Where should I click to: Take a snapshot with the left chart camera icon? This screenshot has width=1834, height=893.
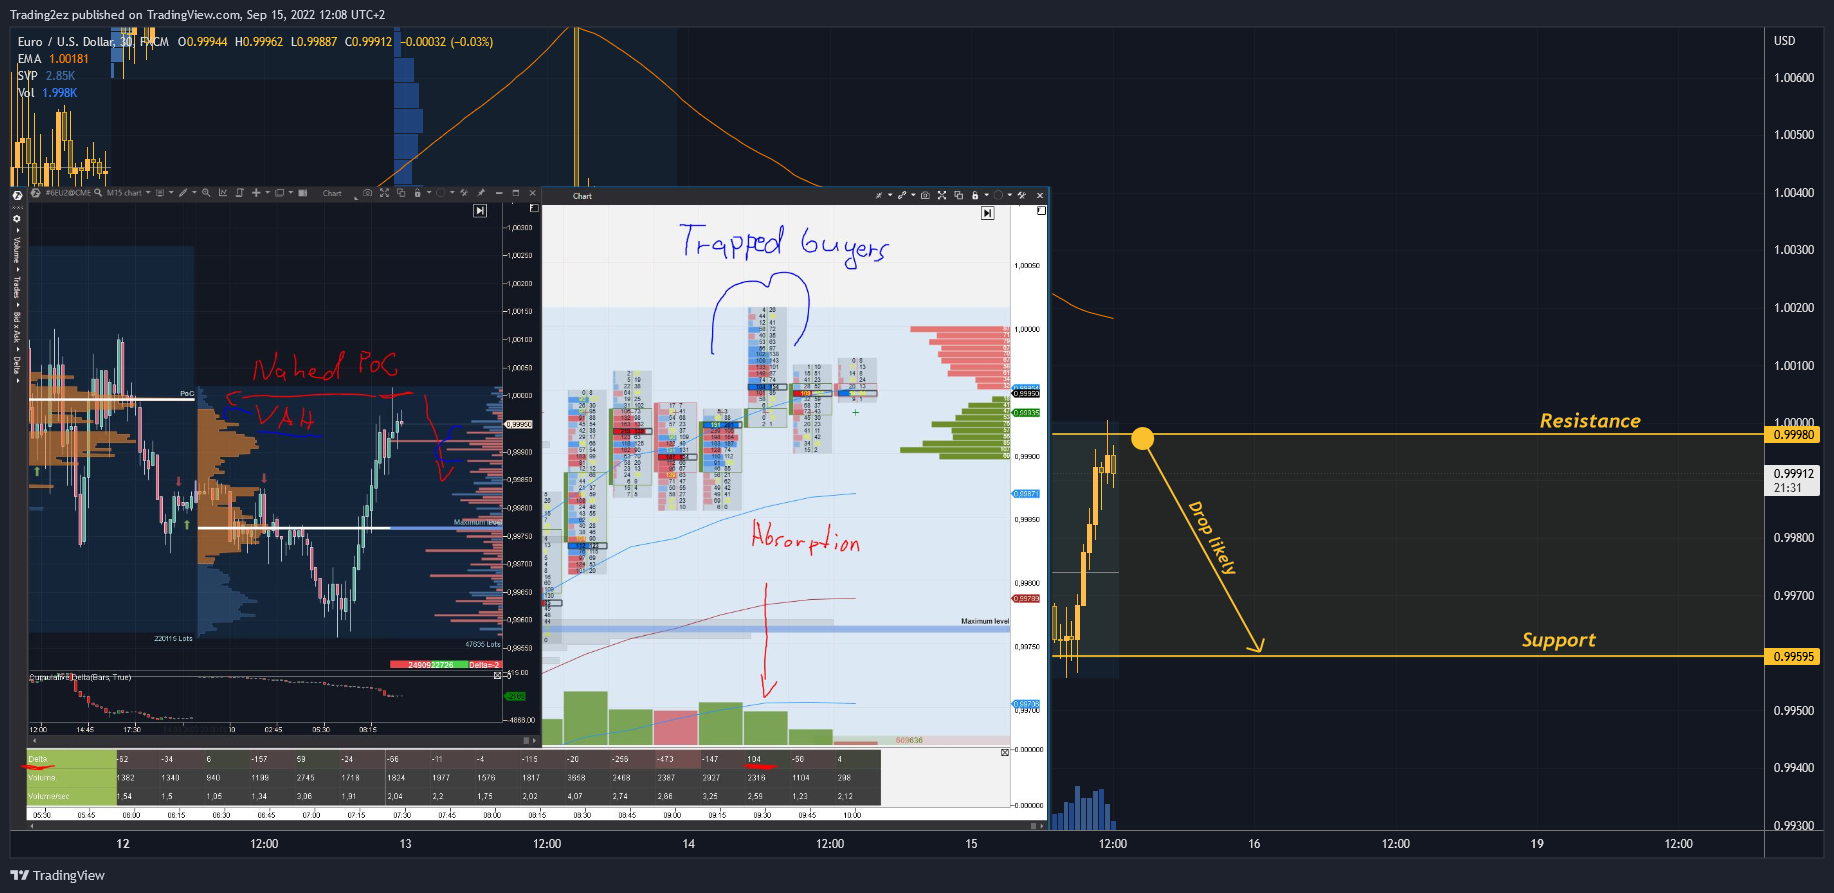coord(367,193)
